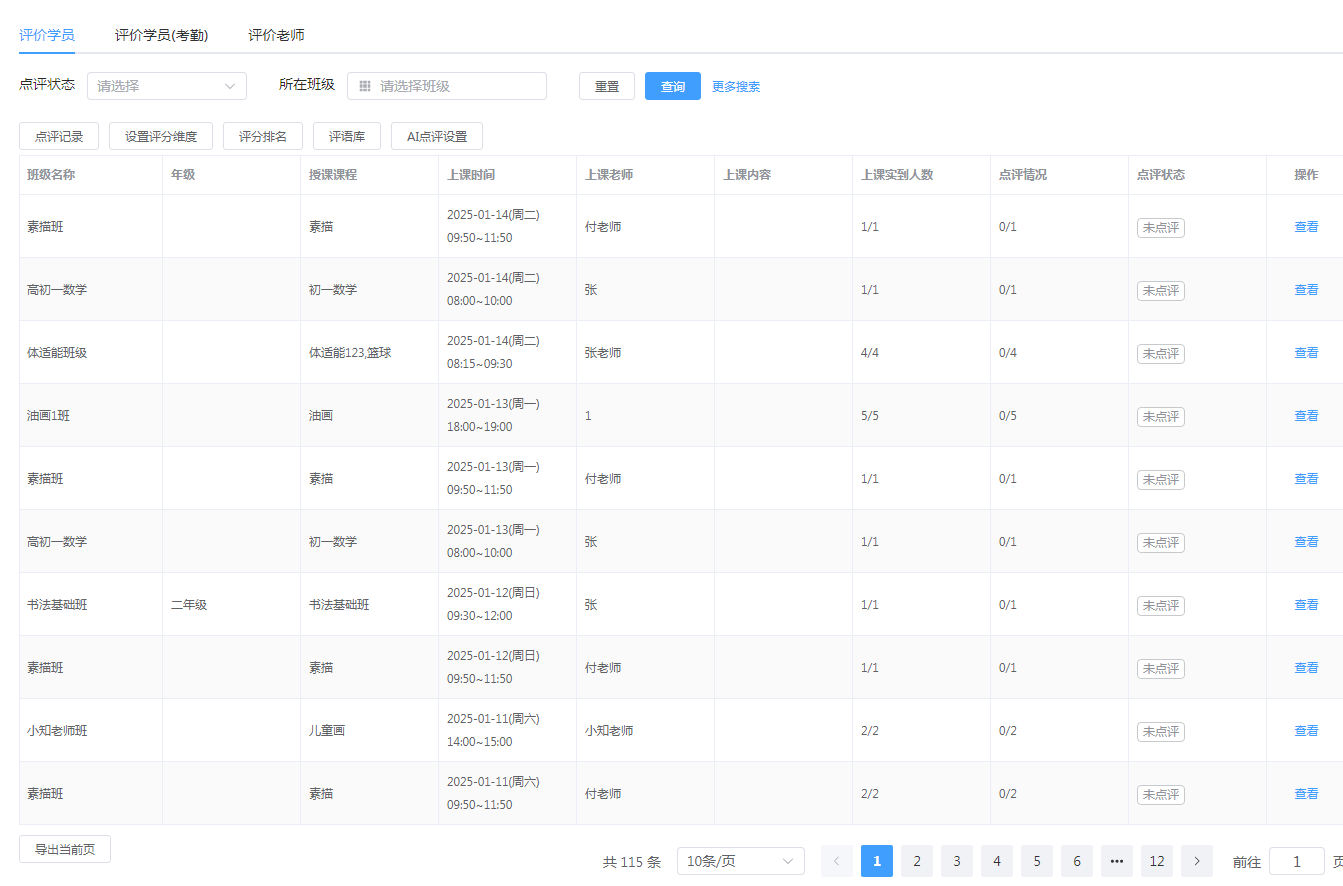Switch to the 评价老师 tab
The height and width of the screenshot is (886, 1343).
tap(276, 35)
